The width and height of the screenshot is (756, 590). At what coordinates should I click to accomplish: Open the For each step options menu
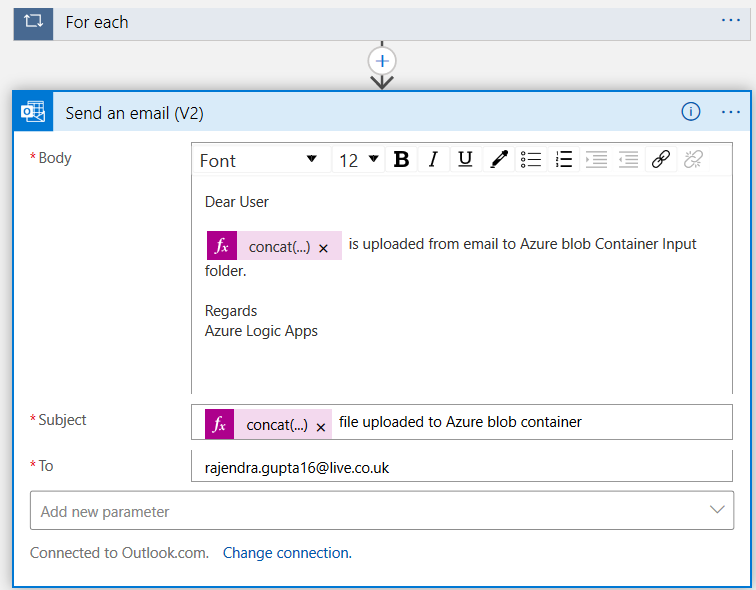[x=731, y=20]
